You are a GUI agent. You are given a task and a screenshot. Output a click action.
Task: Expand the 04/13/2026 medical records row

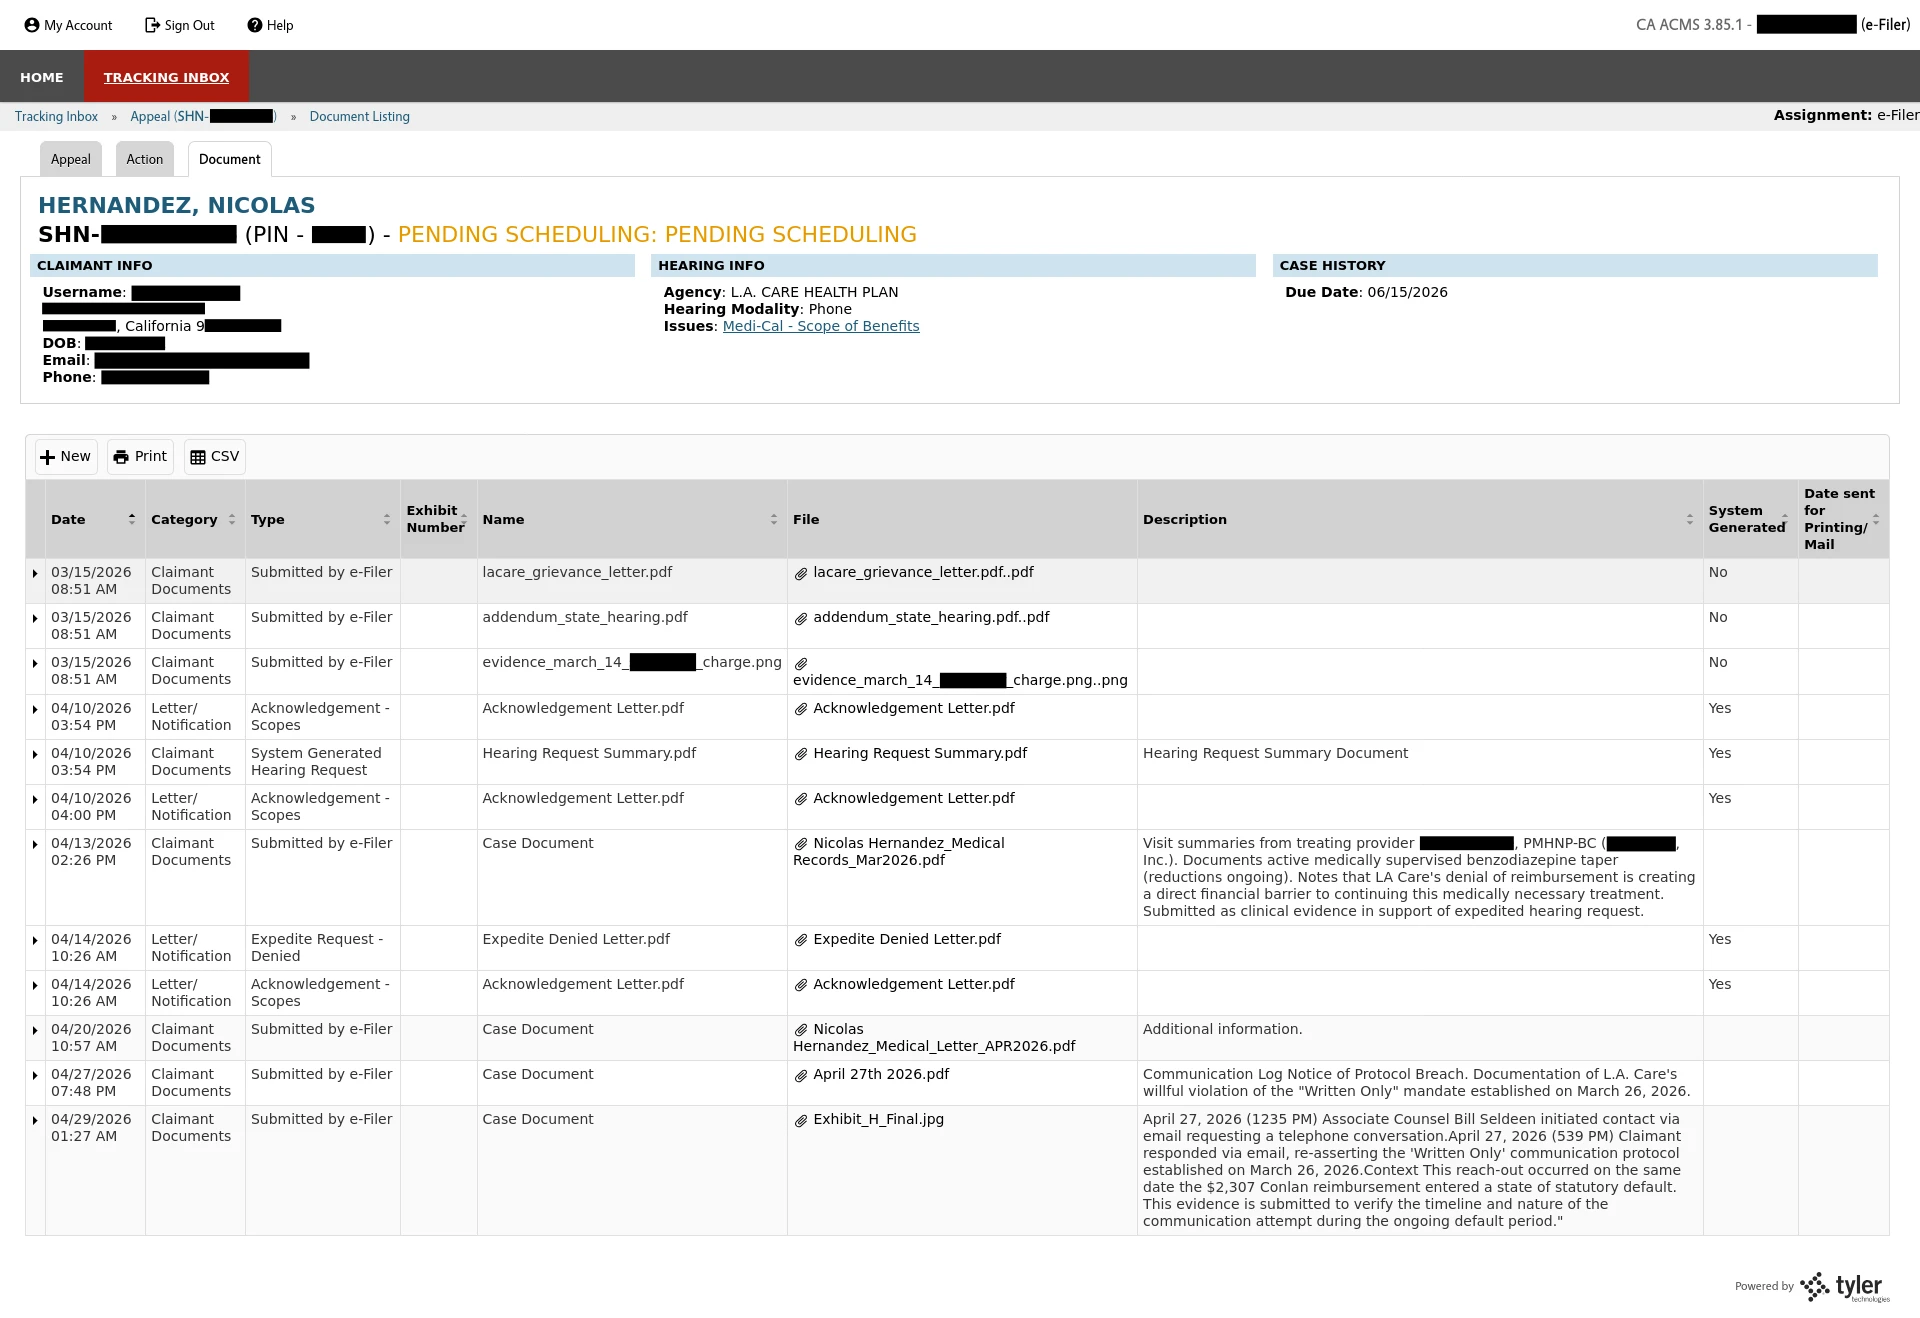click(35, 844)
